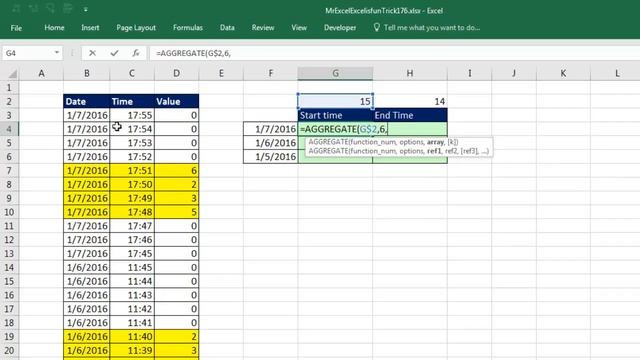This screenshot has height=360, width=640.
Task: Expand the Name Box dropdown arrow
Action: [x=56, y=53]
